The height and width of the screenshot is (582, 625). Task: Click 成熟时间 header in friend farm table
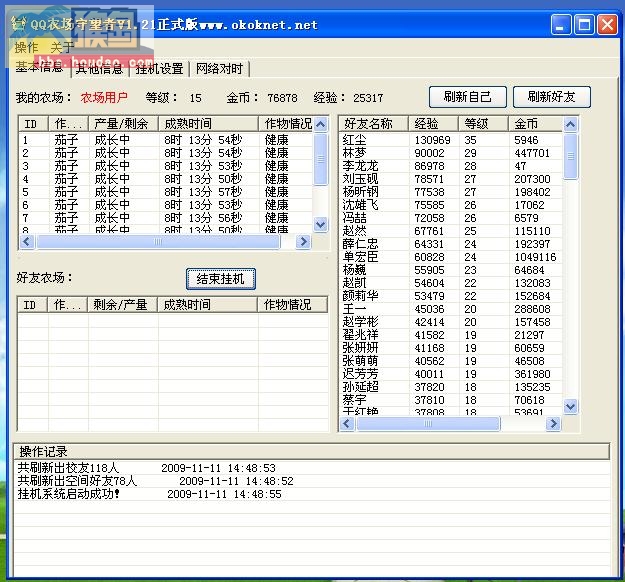[208, 305]
